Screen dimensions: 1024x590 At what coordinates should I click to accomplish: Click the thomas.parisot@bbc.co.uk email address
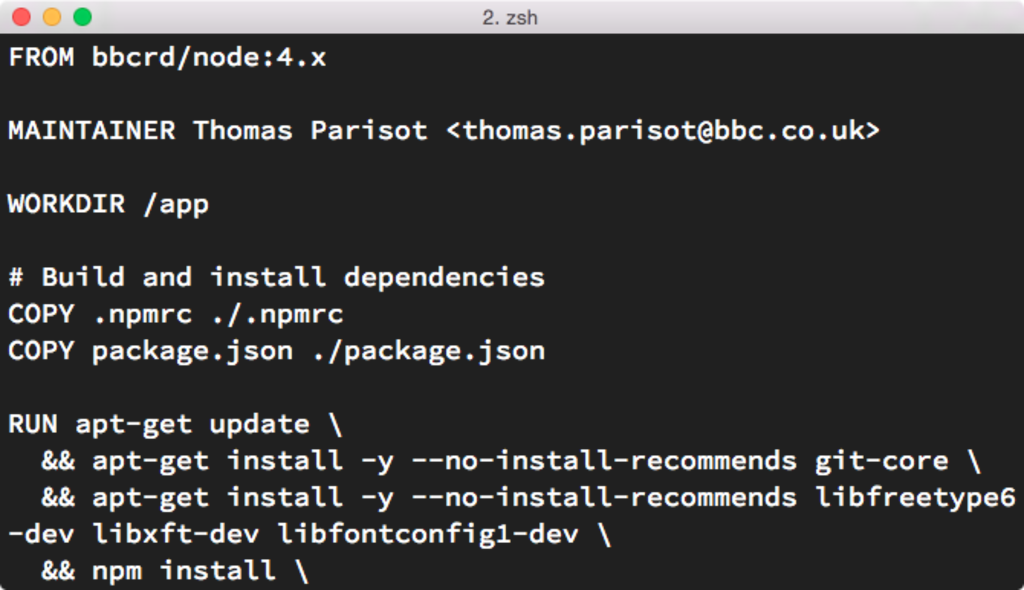[x=664, y=131]
